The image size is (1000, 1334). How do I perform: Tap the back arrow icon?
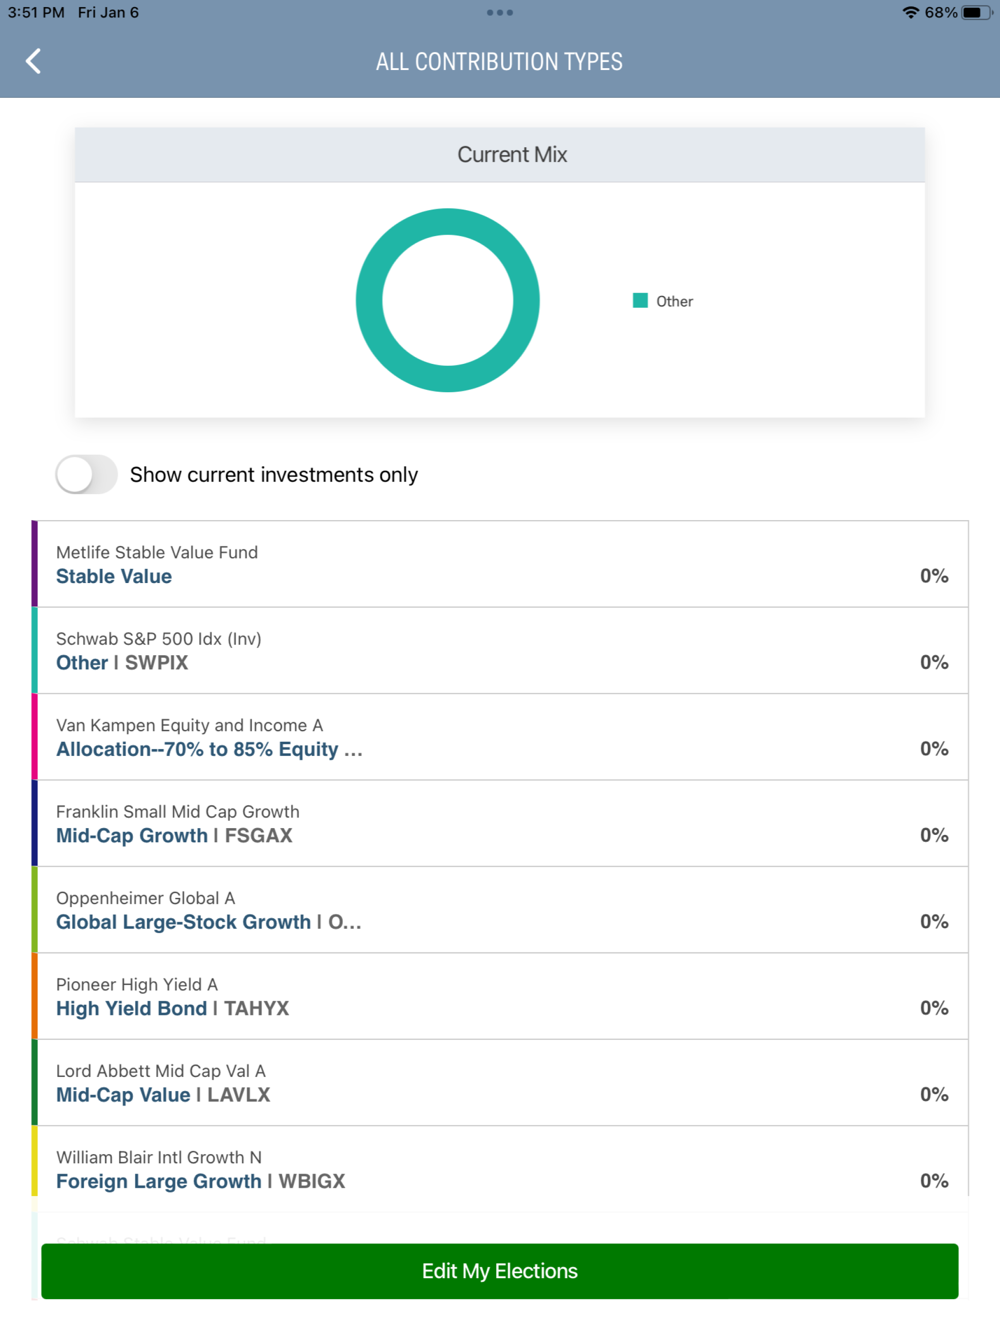pos(33,61)
